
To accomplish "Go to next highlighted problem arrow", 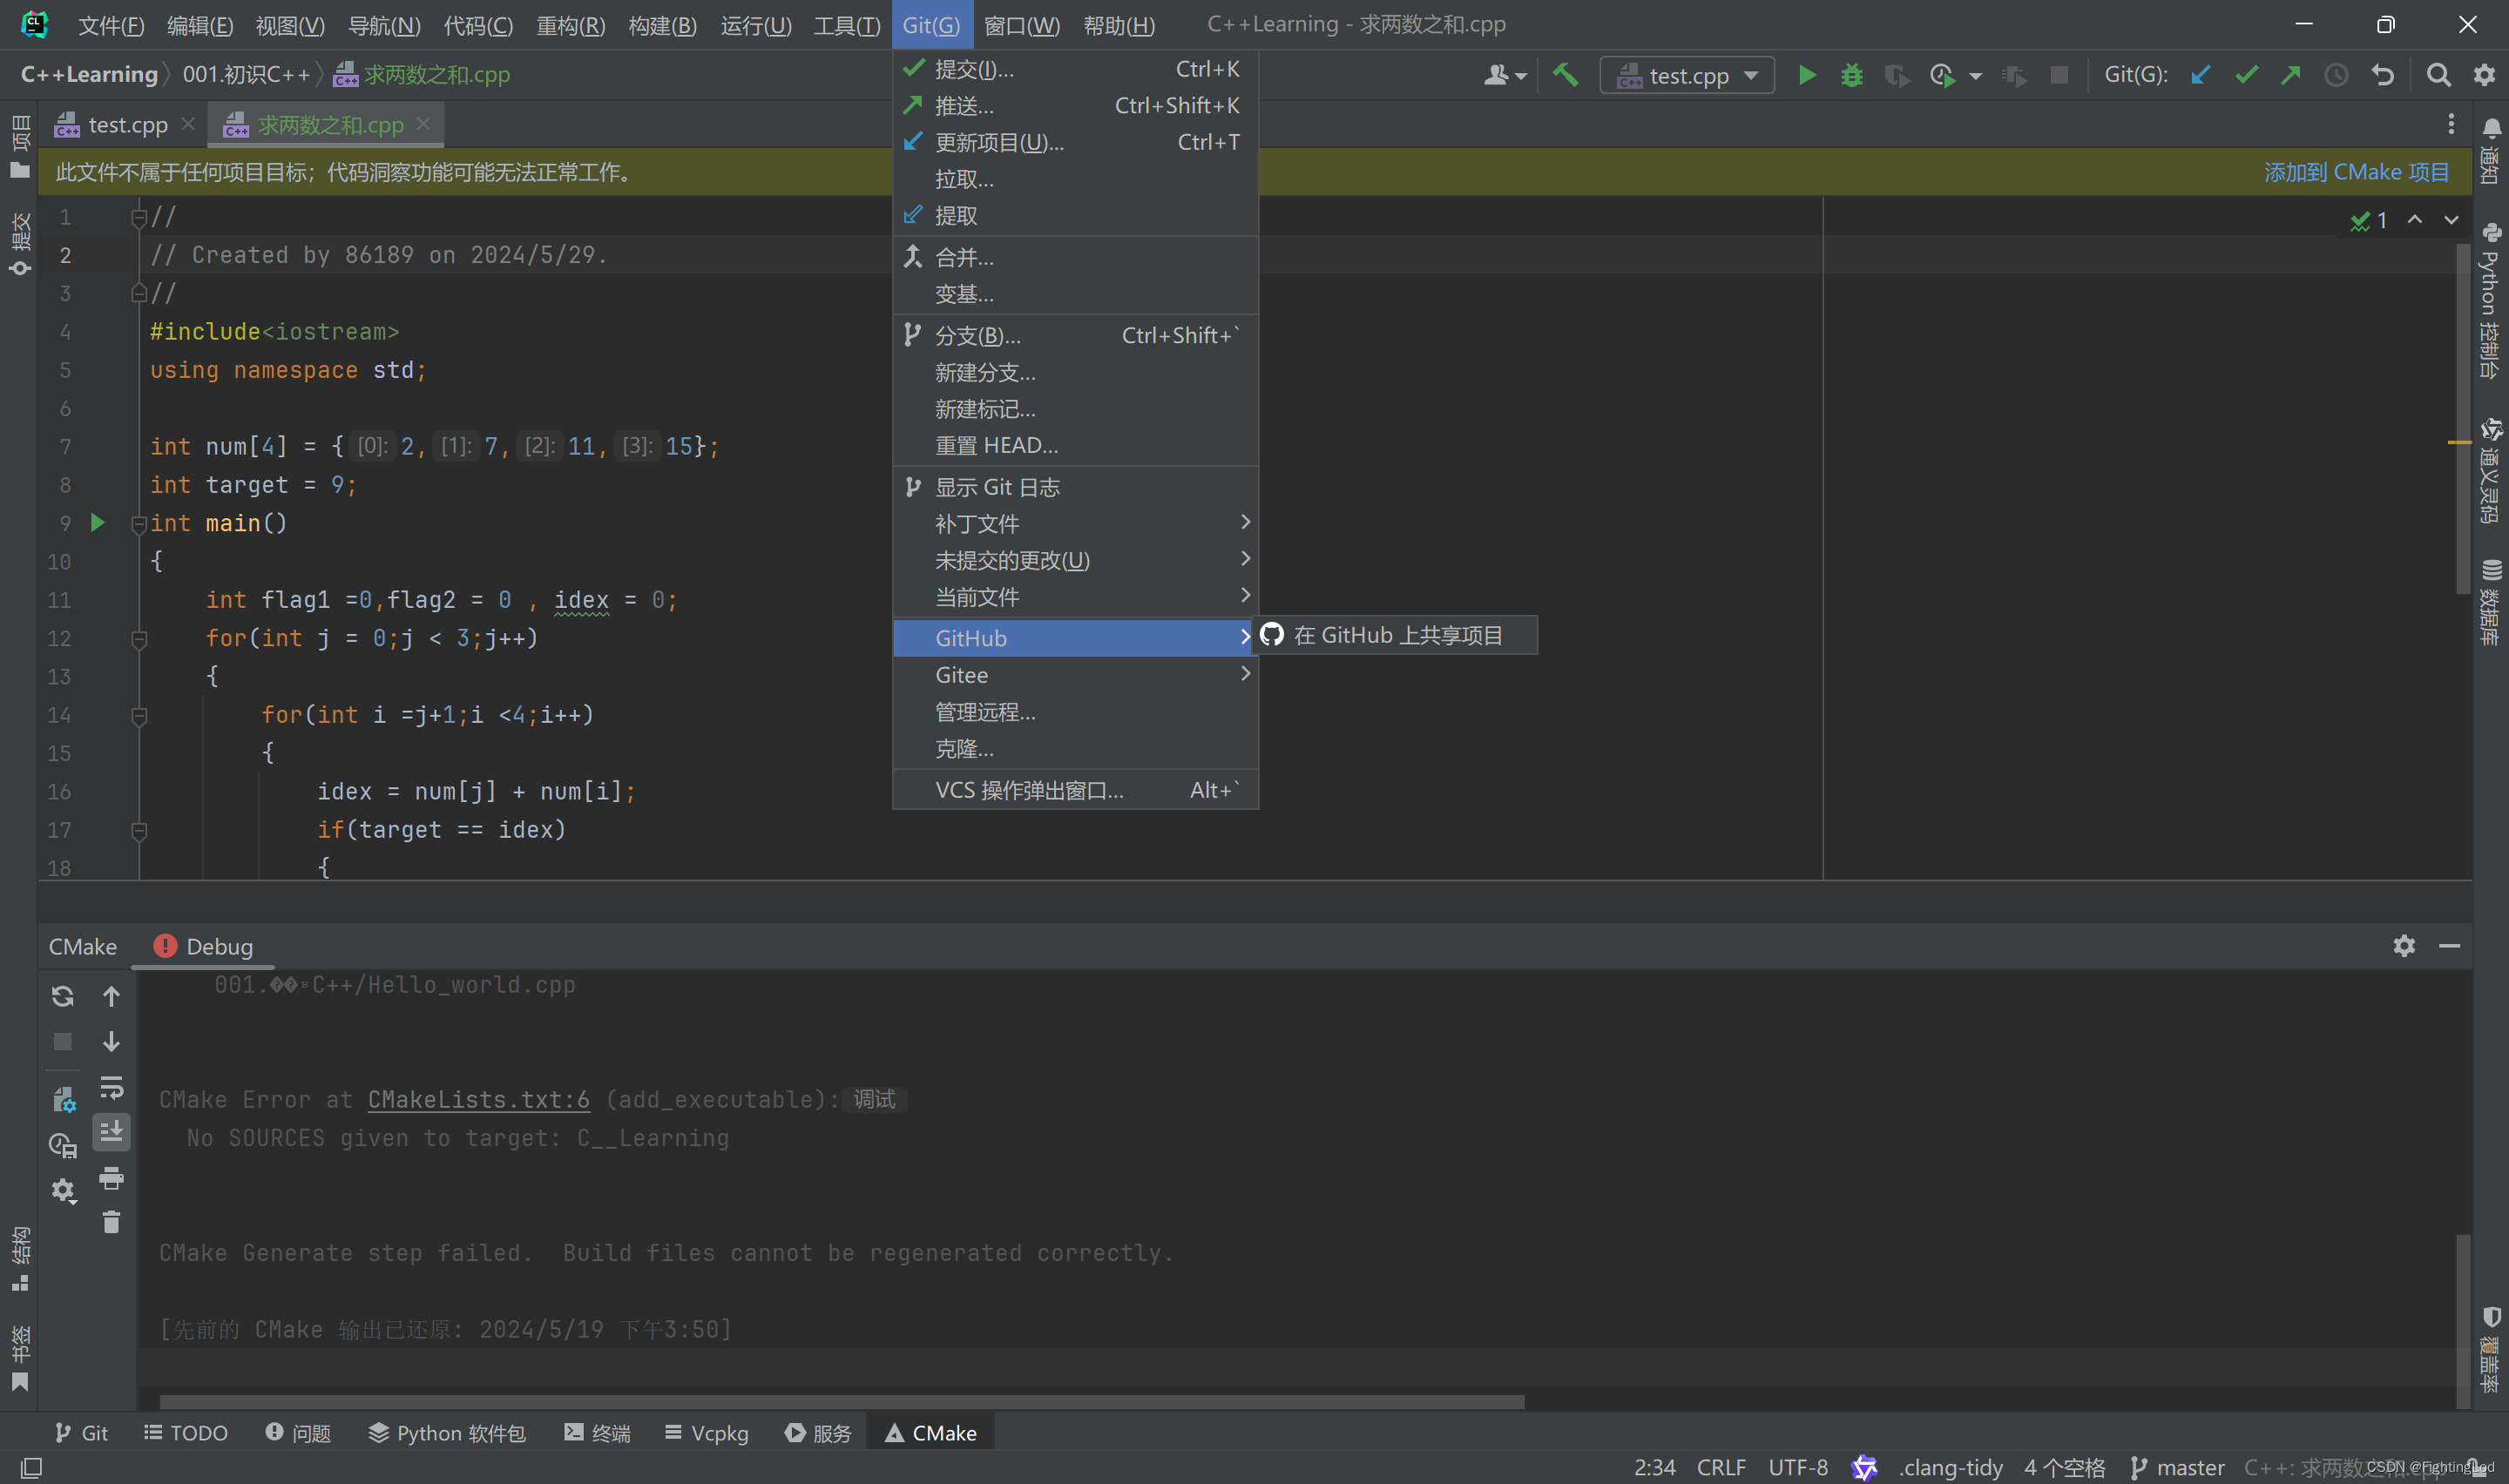I will click(x=2451, y=220).
